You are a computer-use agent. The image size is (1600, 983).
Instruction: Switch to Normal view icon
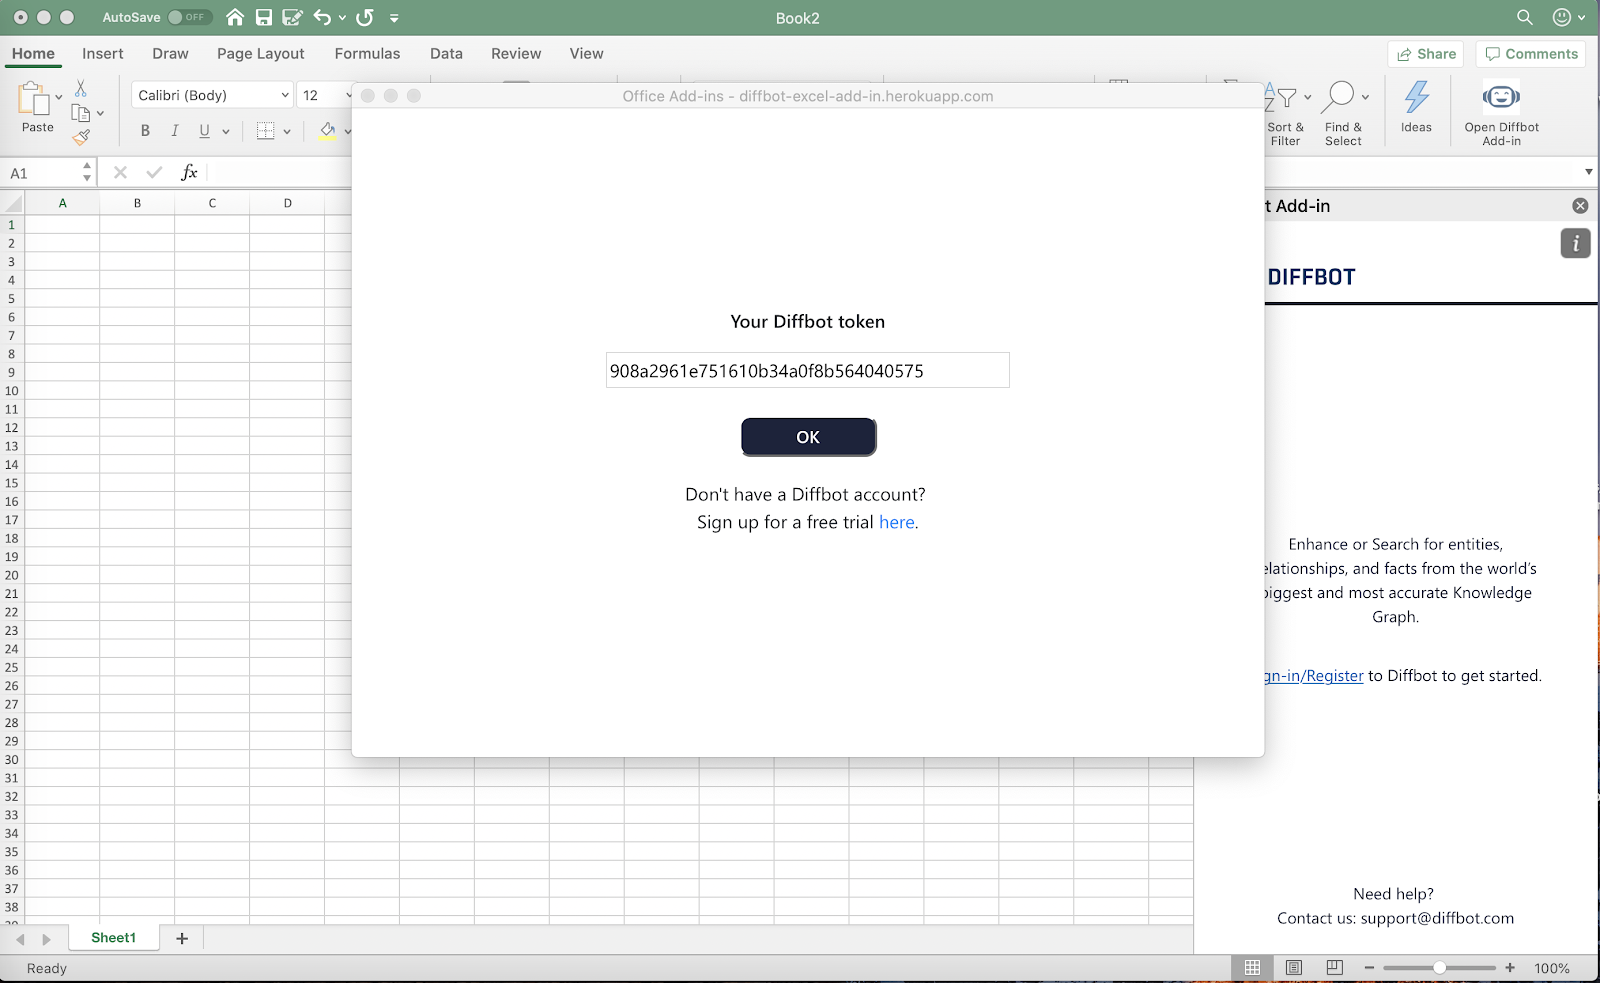coord(1252,968)
